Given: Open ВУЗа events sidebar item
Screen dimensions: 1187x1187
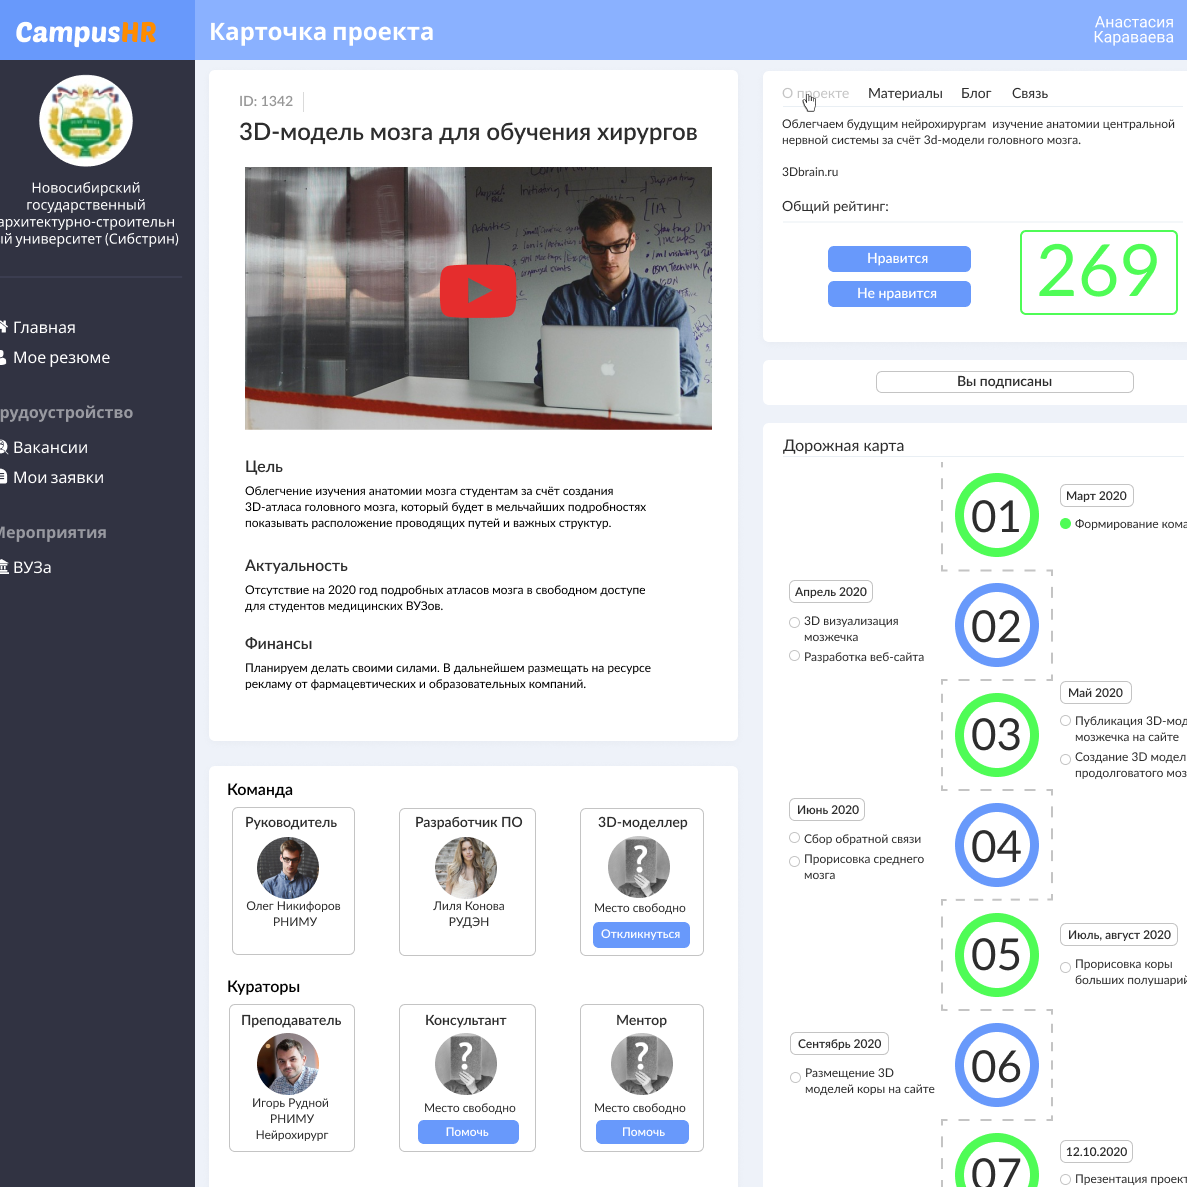Looking at the screenshot, I should point(26,567).
